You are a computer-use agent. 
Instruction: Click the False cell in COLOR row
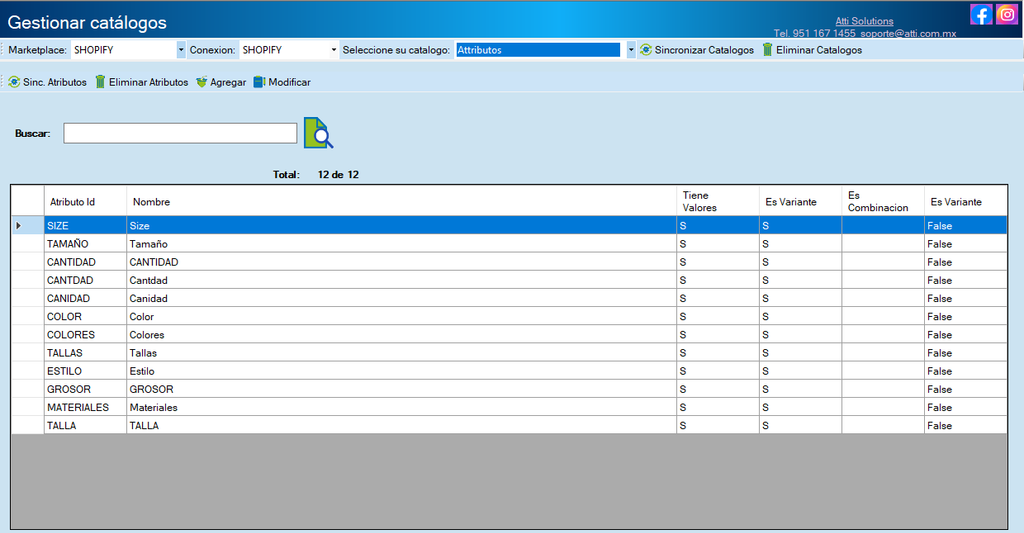[x=965, y=317]
